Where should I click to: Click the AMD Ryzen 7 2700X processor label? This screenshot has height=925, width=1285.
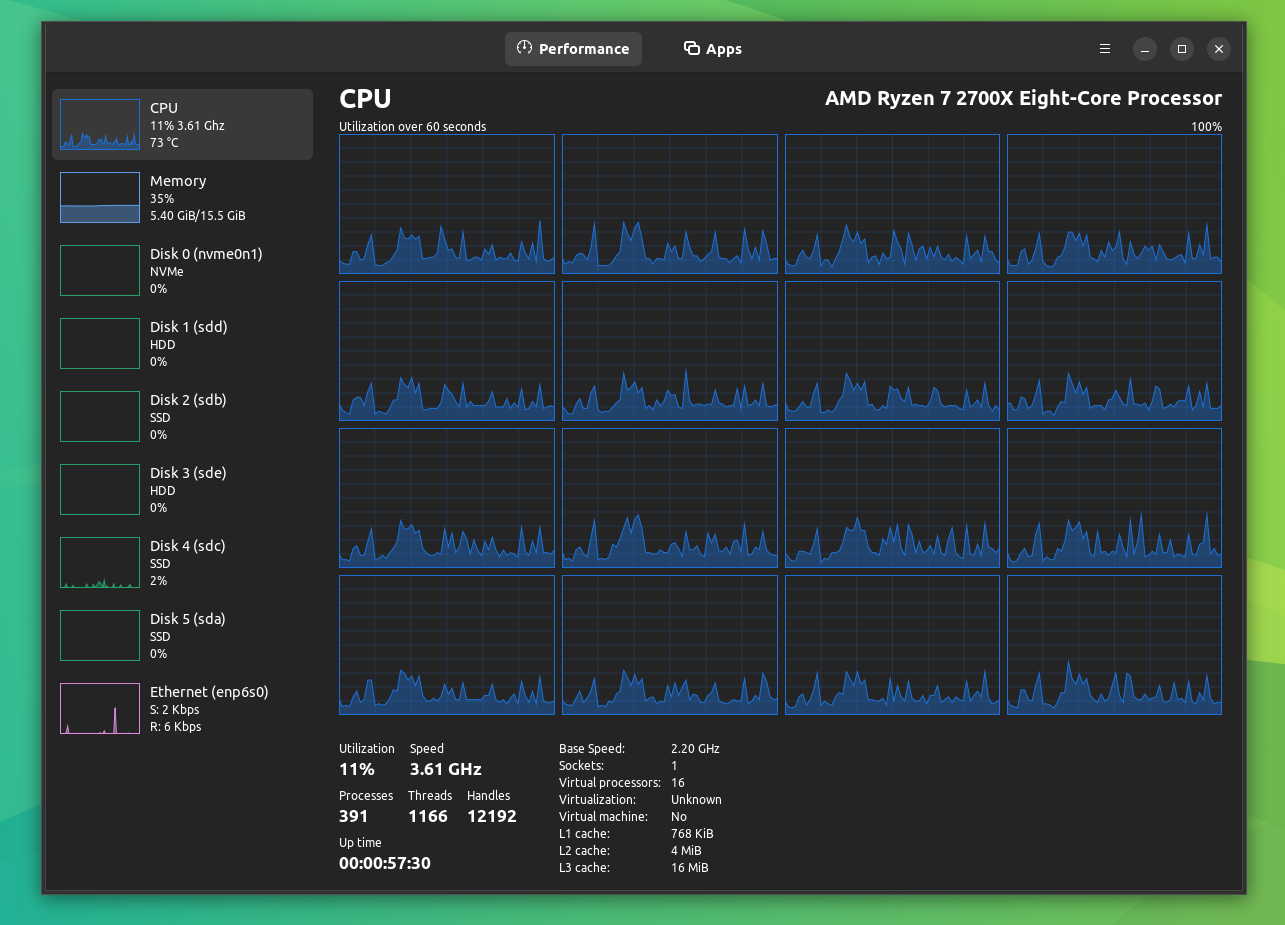[1022, 98]
